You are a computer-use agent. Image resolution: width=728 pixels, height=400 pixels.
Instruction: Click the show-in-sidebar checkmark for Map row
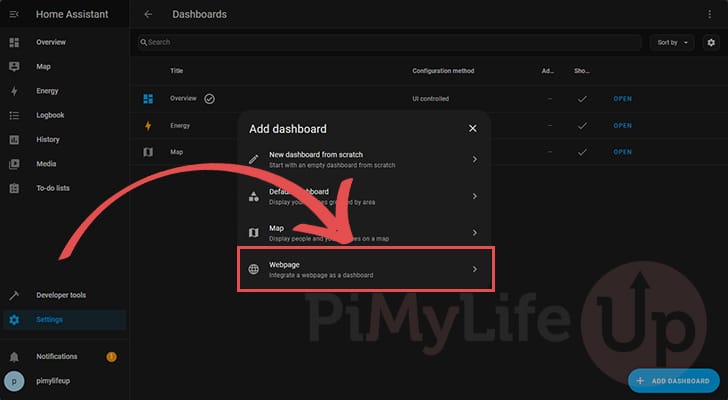(582, 152)
